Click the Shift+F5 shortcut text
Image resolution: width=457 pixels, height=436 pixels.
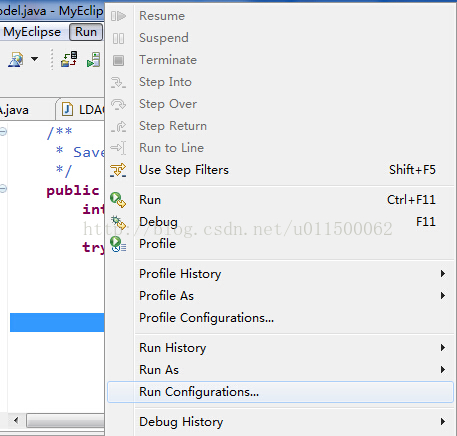[412, 170]
